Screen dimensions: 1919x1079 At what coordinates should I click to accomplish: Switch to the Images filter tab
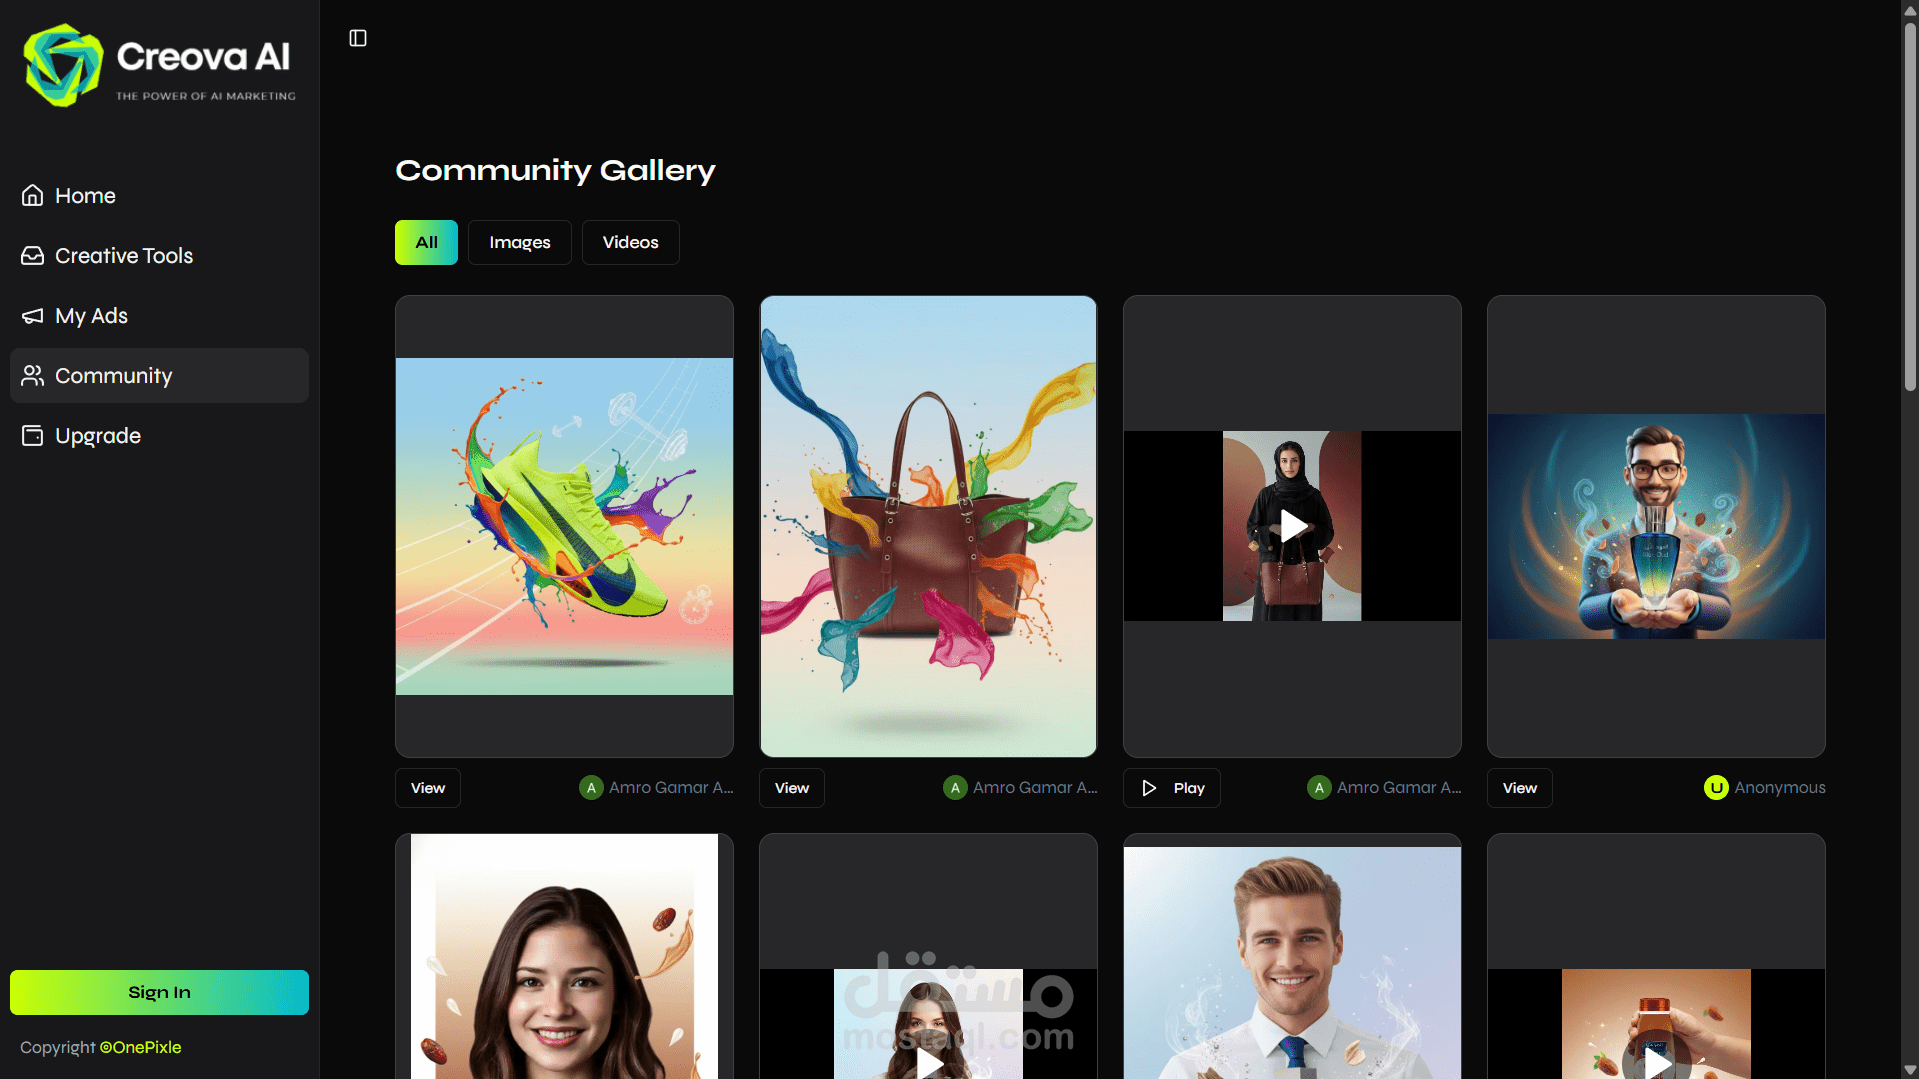[520, 242]
